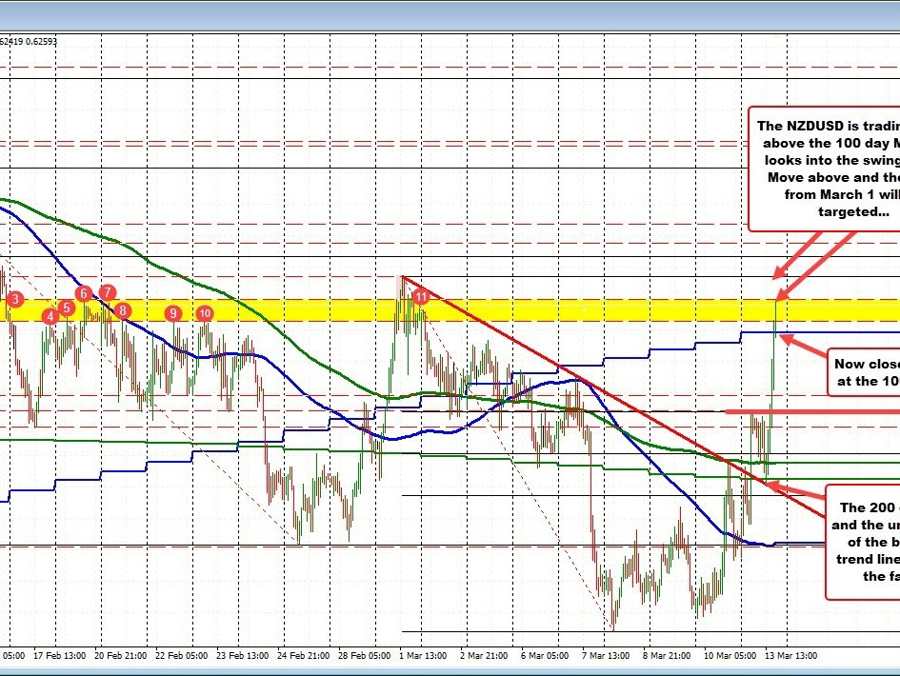Click the red swing marker 7
The height and width of the screenshot is (676, 900).
coord(106,293)
